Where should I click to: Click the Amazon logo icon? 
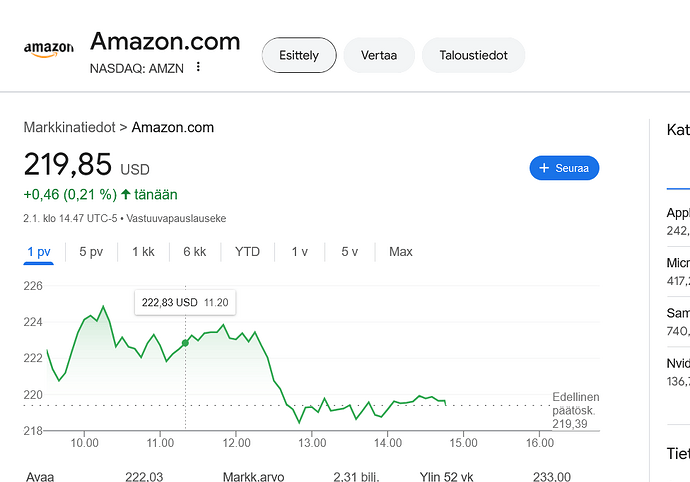tap(48, 50)
